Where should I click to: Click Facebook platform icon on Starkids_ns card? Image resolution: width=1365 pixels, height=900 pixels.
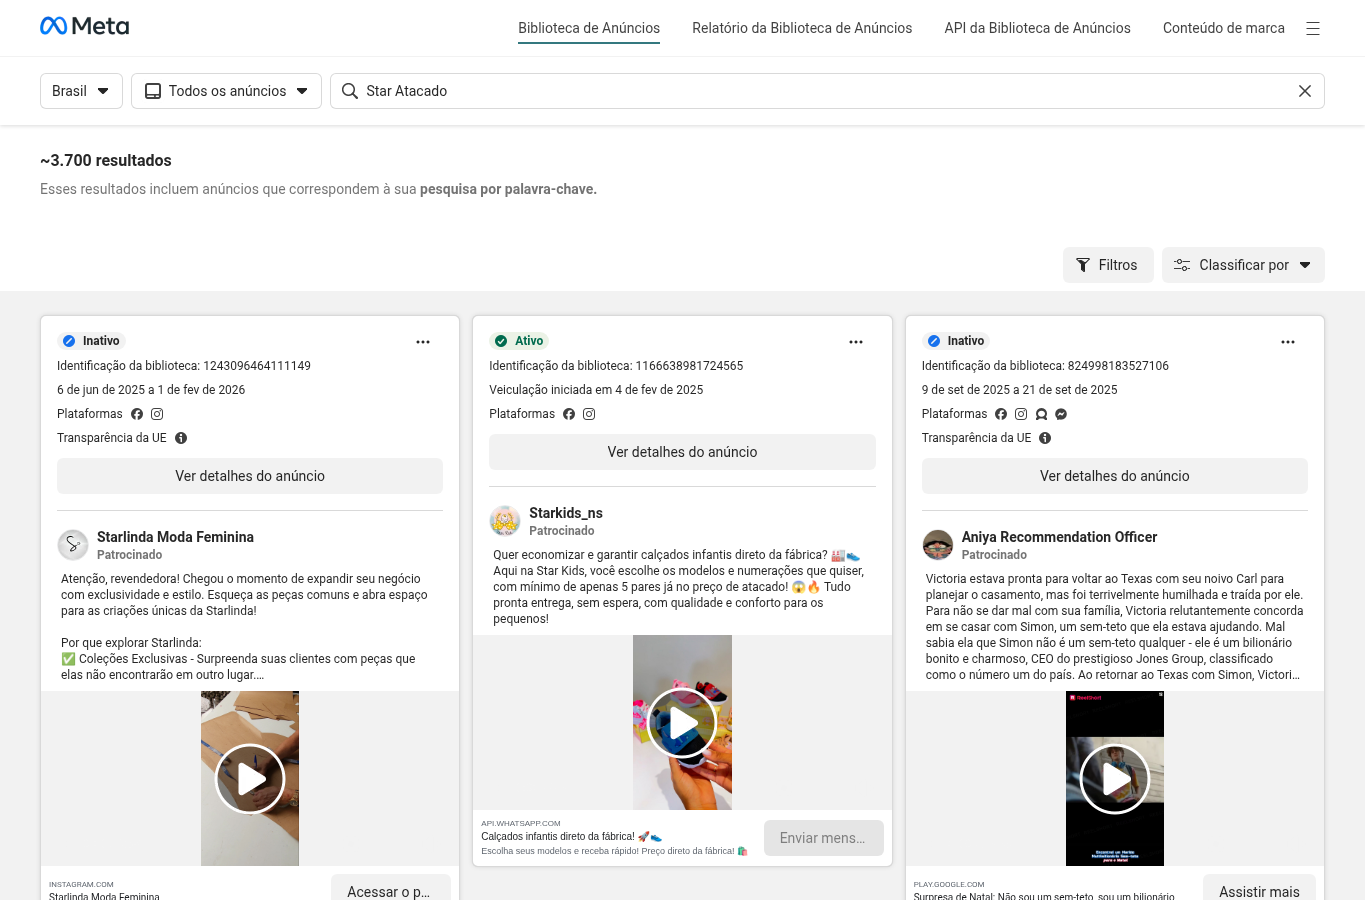(569, 414)
